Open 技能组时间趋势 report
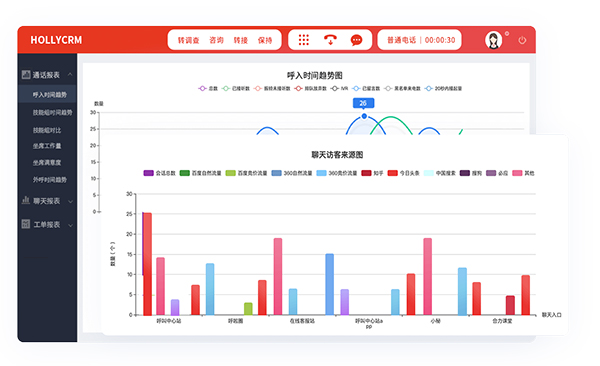Viewport: 600px width, 366px height. (x=52, y=112)
